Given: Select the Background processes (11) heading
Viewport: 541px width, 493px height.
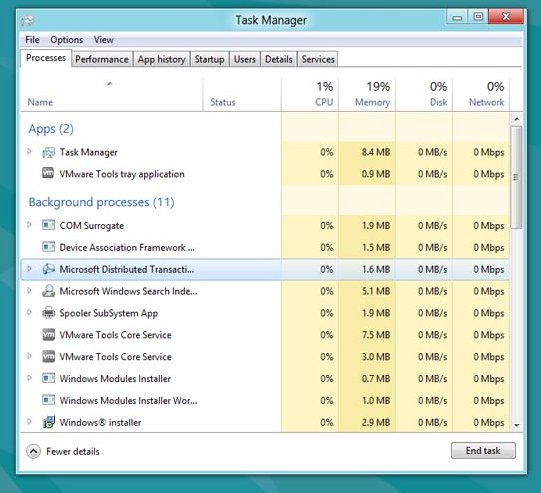Looking at the screenshot, I should (x=101, y=202).
